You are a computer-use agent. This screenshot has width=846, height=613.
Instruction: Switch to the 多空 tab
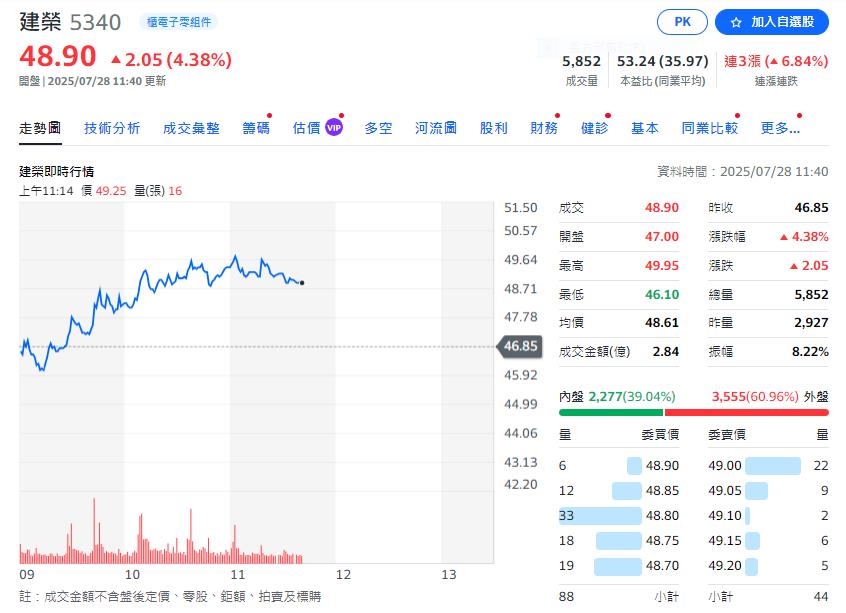378,128
